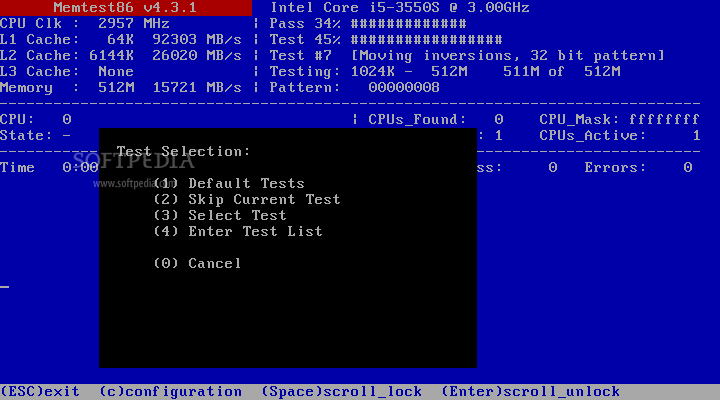Click the (Space)scroll_lock hint
The image size is (720, 400).
342,392
